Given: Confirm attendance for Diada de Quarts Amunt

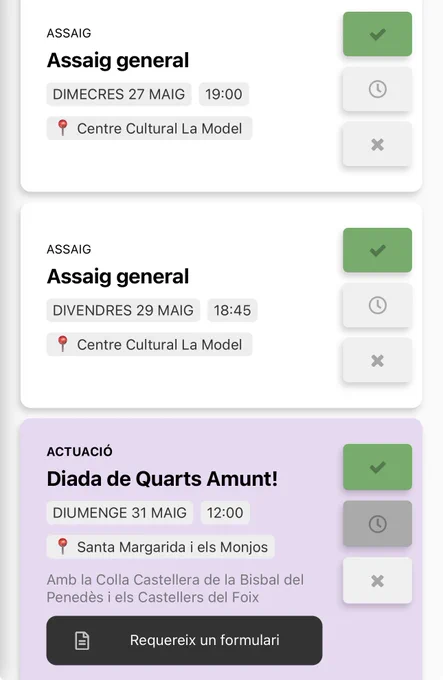Looking at the screenshot, I should [x=377, y=467].
